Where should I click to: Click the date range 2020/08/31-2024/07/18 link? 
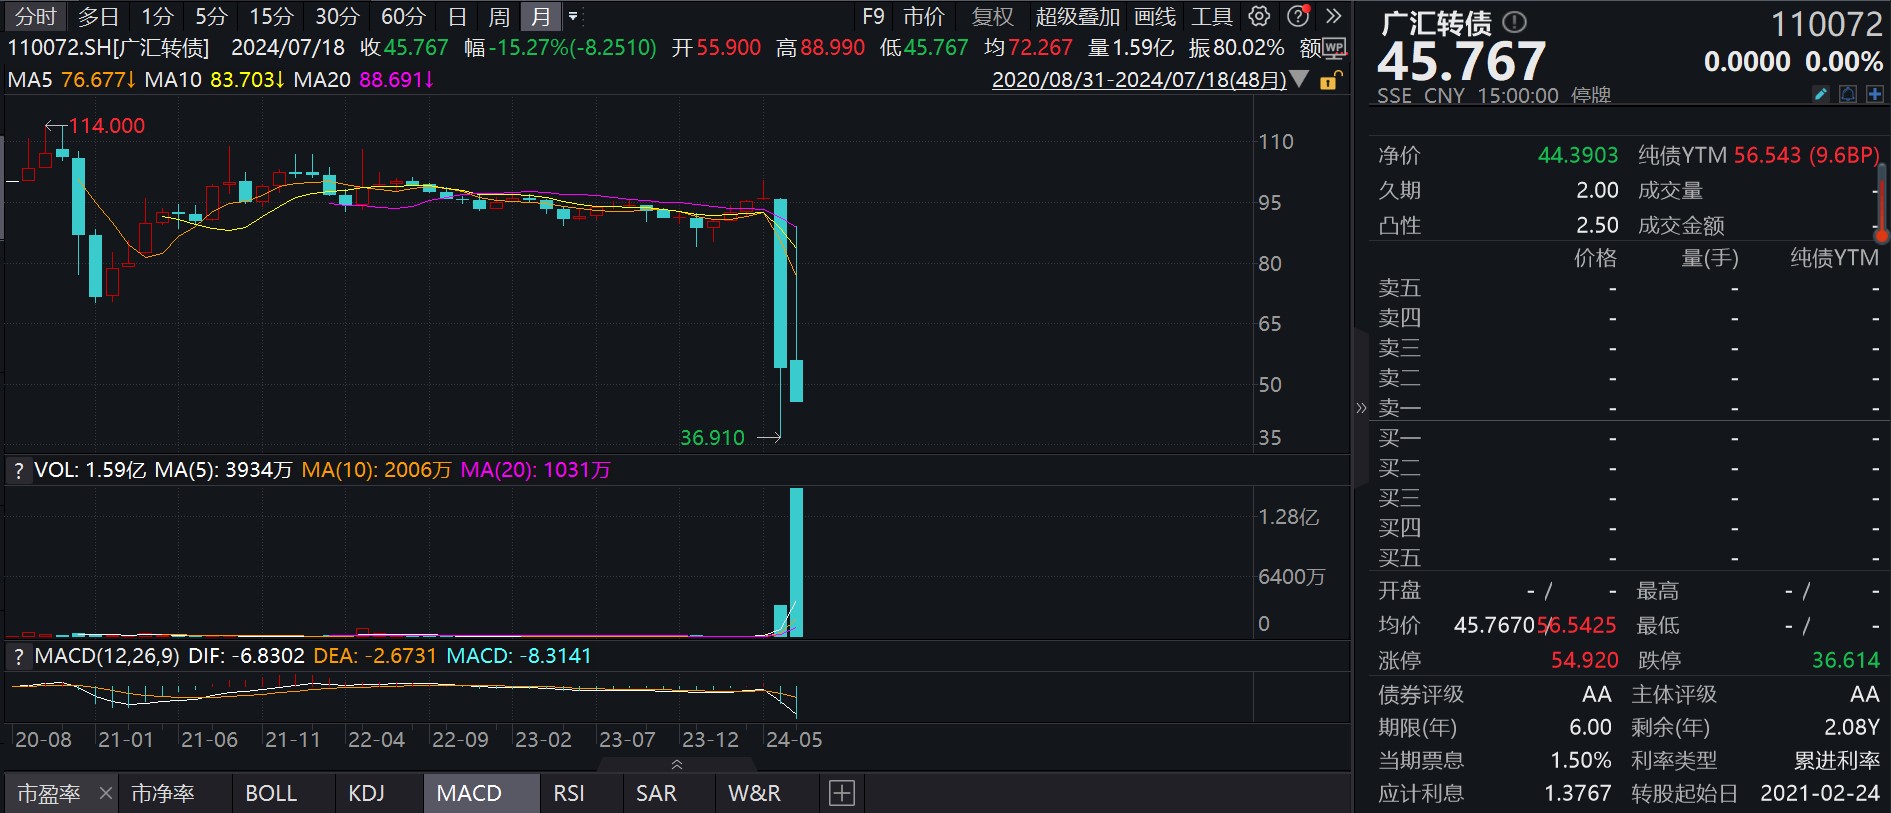point(1139,80)
